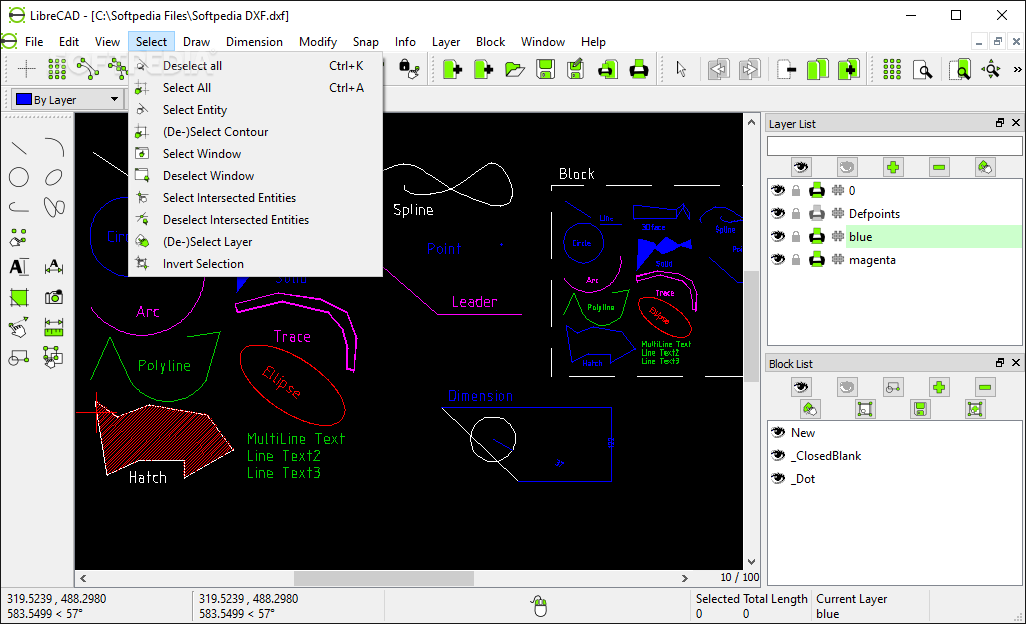Click the horizontal scrollbar thumb under canvas
Screen dimensions: 1026x624
pyautogui.click(x=383, y=578)
